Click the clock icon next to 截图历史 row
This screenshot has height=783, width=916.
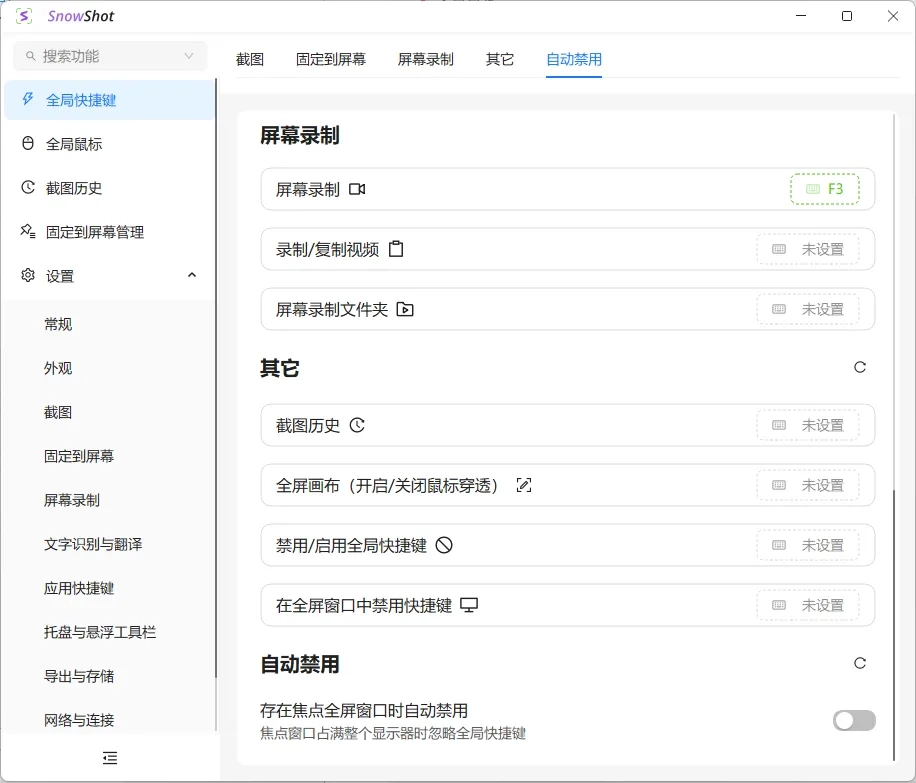click(357, 425)
